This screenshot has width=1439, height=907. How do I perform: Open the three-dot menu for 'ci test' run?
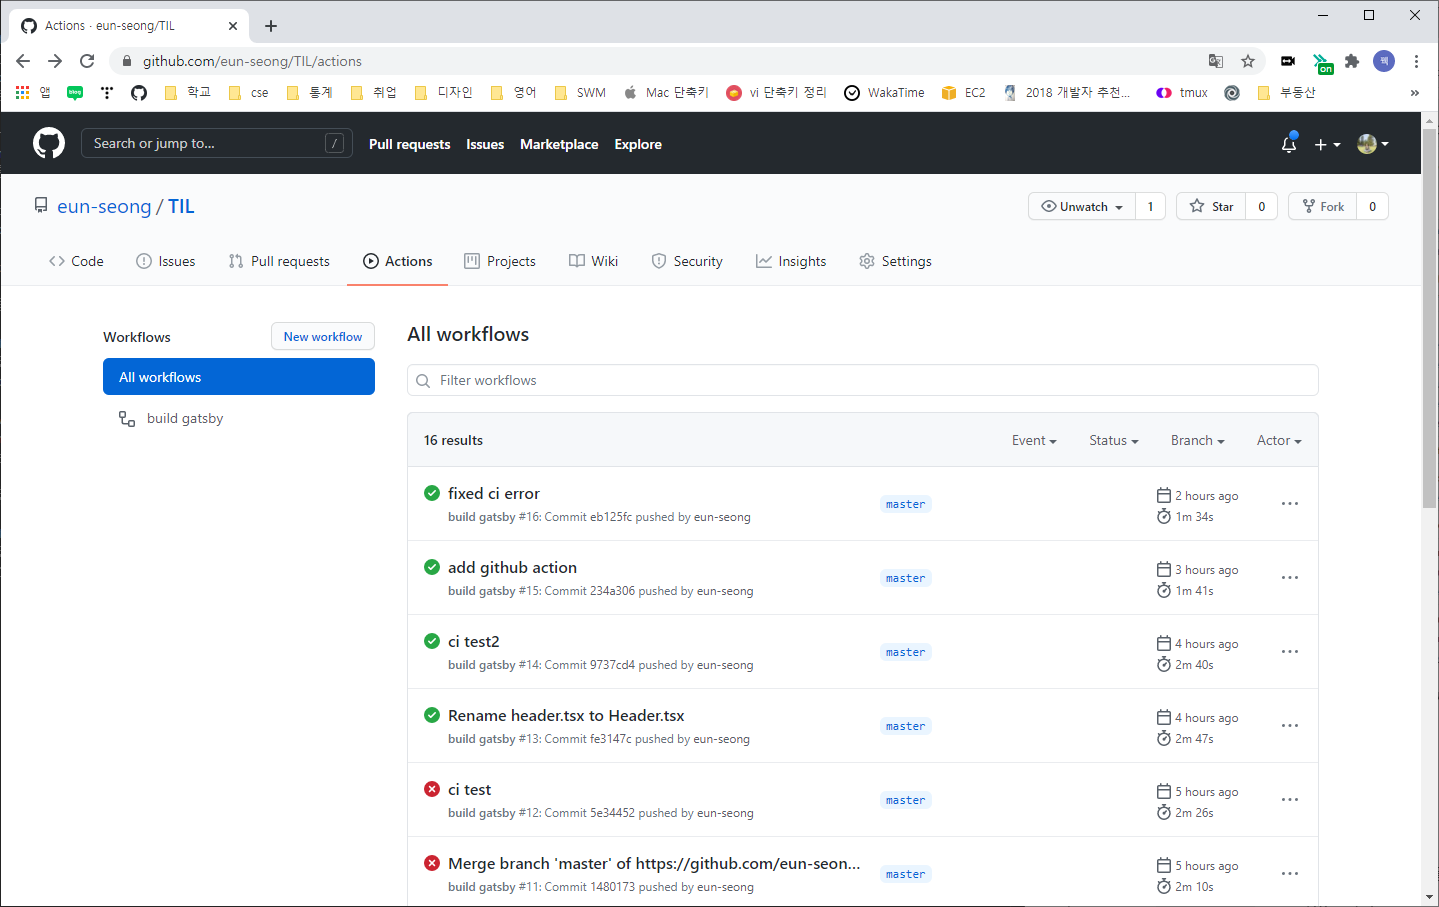point(1290,799)
